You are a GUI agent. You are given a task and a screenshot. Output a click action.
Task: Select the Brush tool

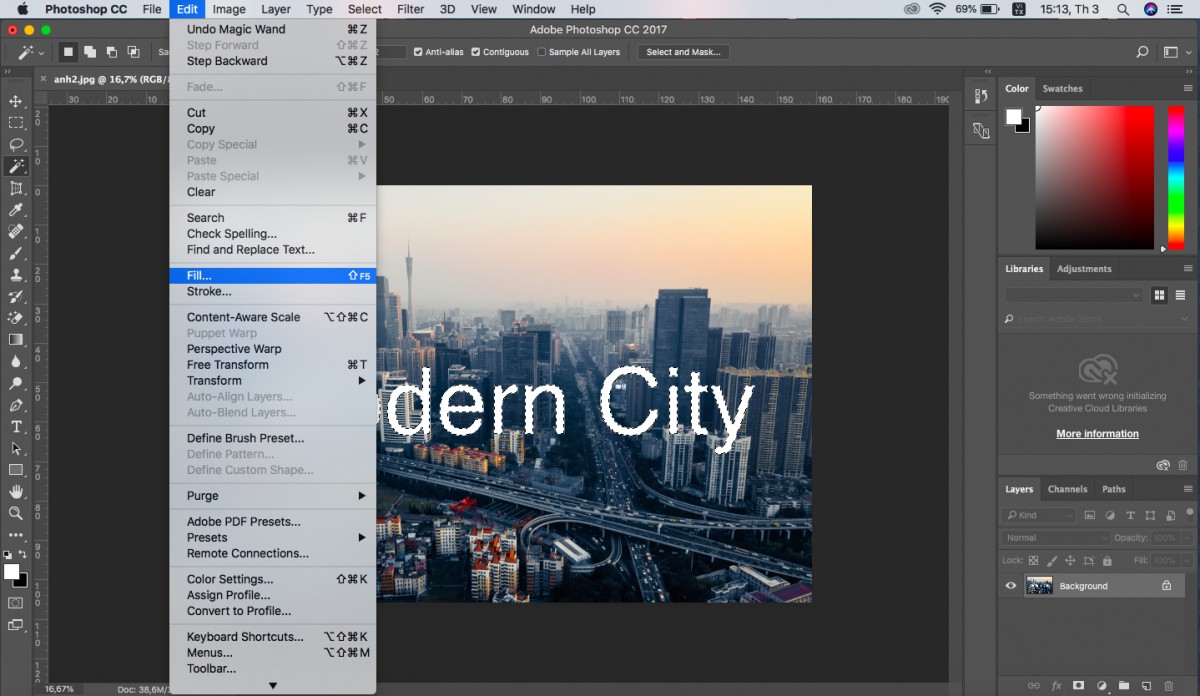point(16,253)
